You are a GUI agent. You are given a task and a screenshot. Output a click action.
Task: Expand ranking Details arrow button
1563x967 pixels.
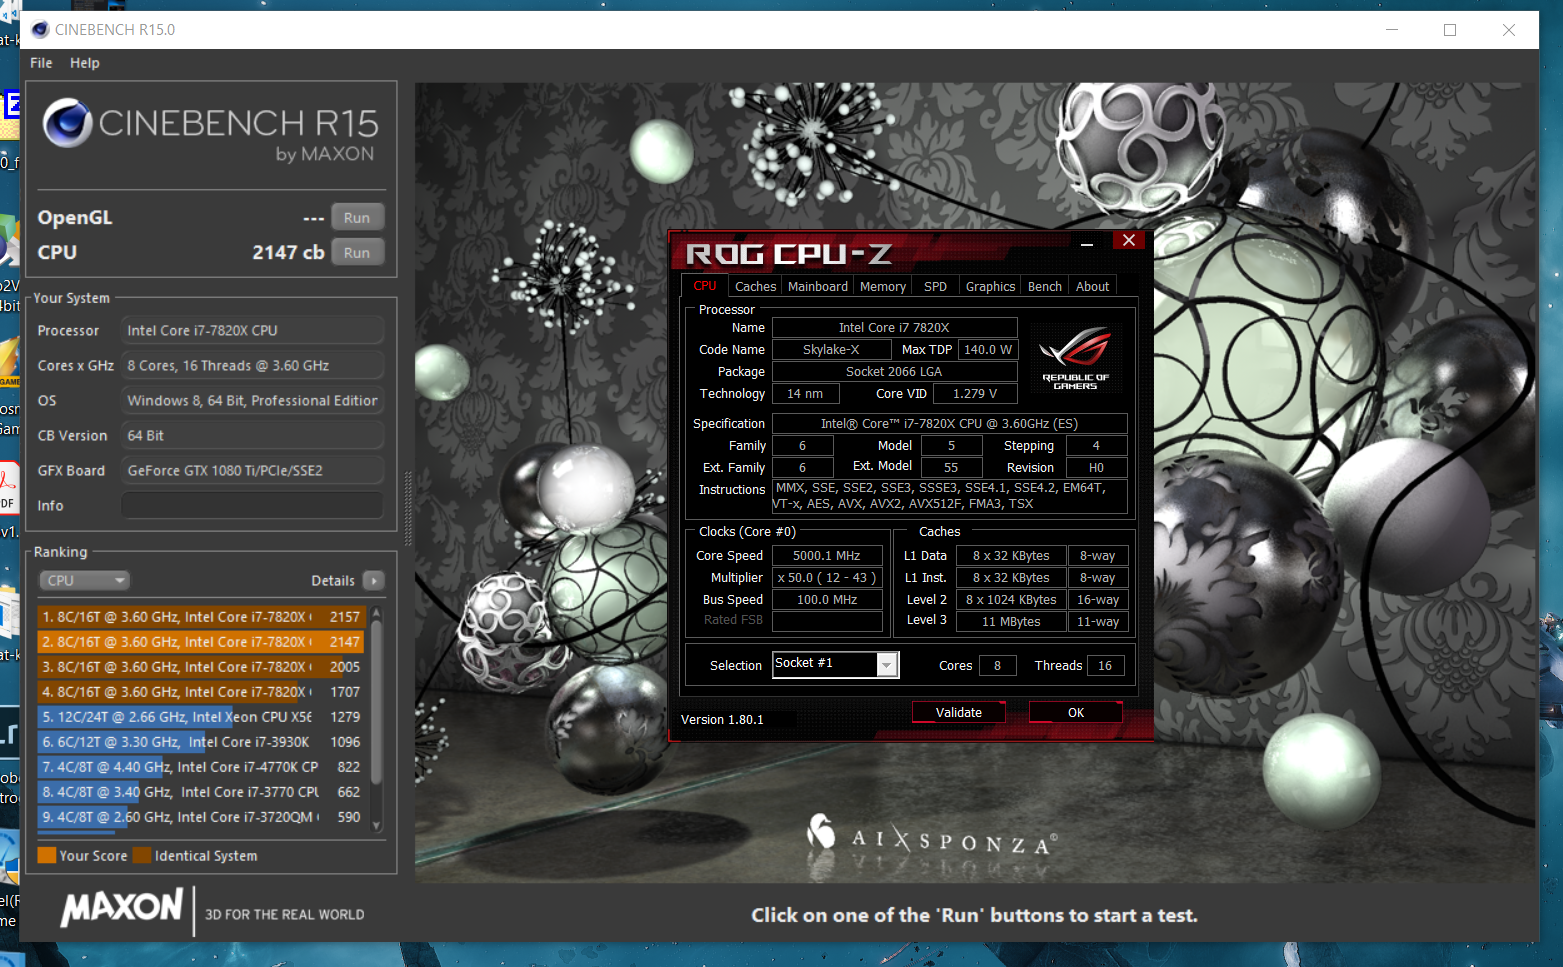(374, 581)
